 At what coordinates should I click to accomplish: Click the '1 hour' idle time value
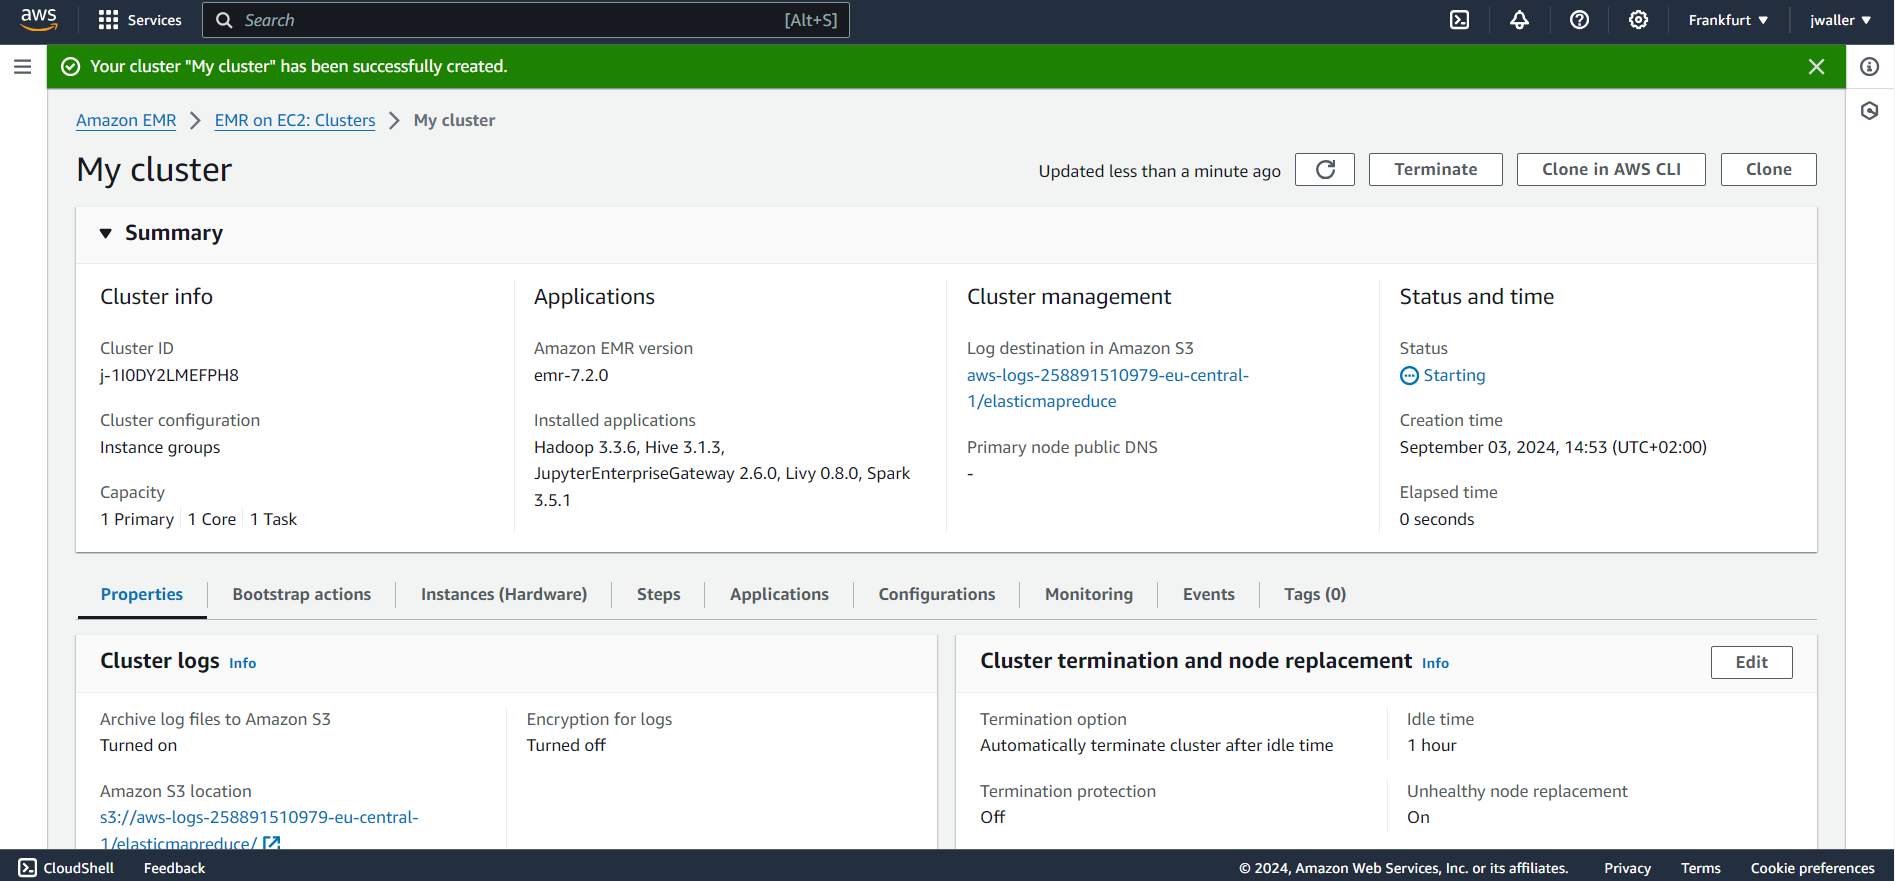1432,745
